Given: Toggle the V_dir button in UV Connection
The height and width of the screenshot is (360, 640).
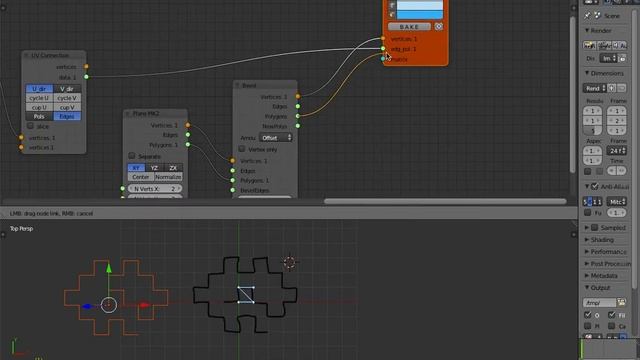Looking at the screenshot, I should point(67,89).
